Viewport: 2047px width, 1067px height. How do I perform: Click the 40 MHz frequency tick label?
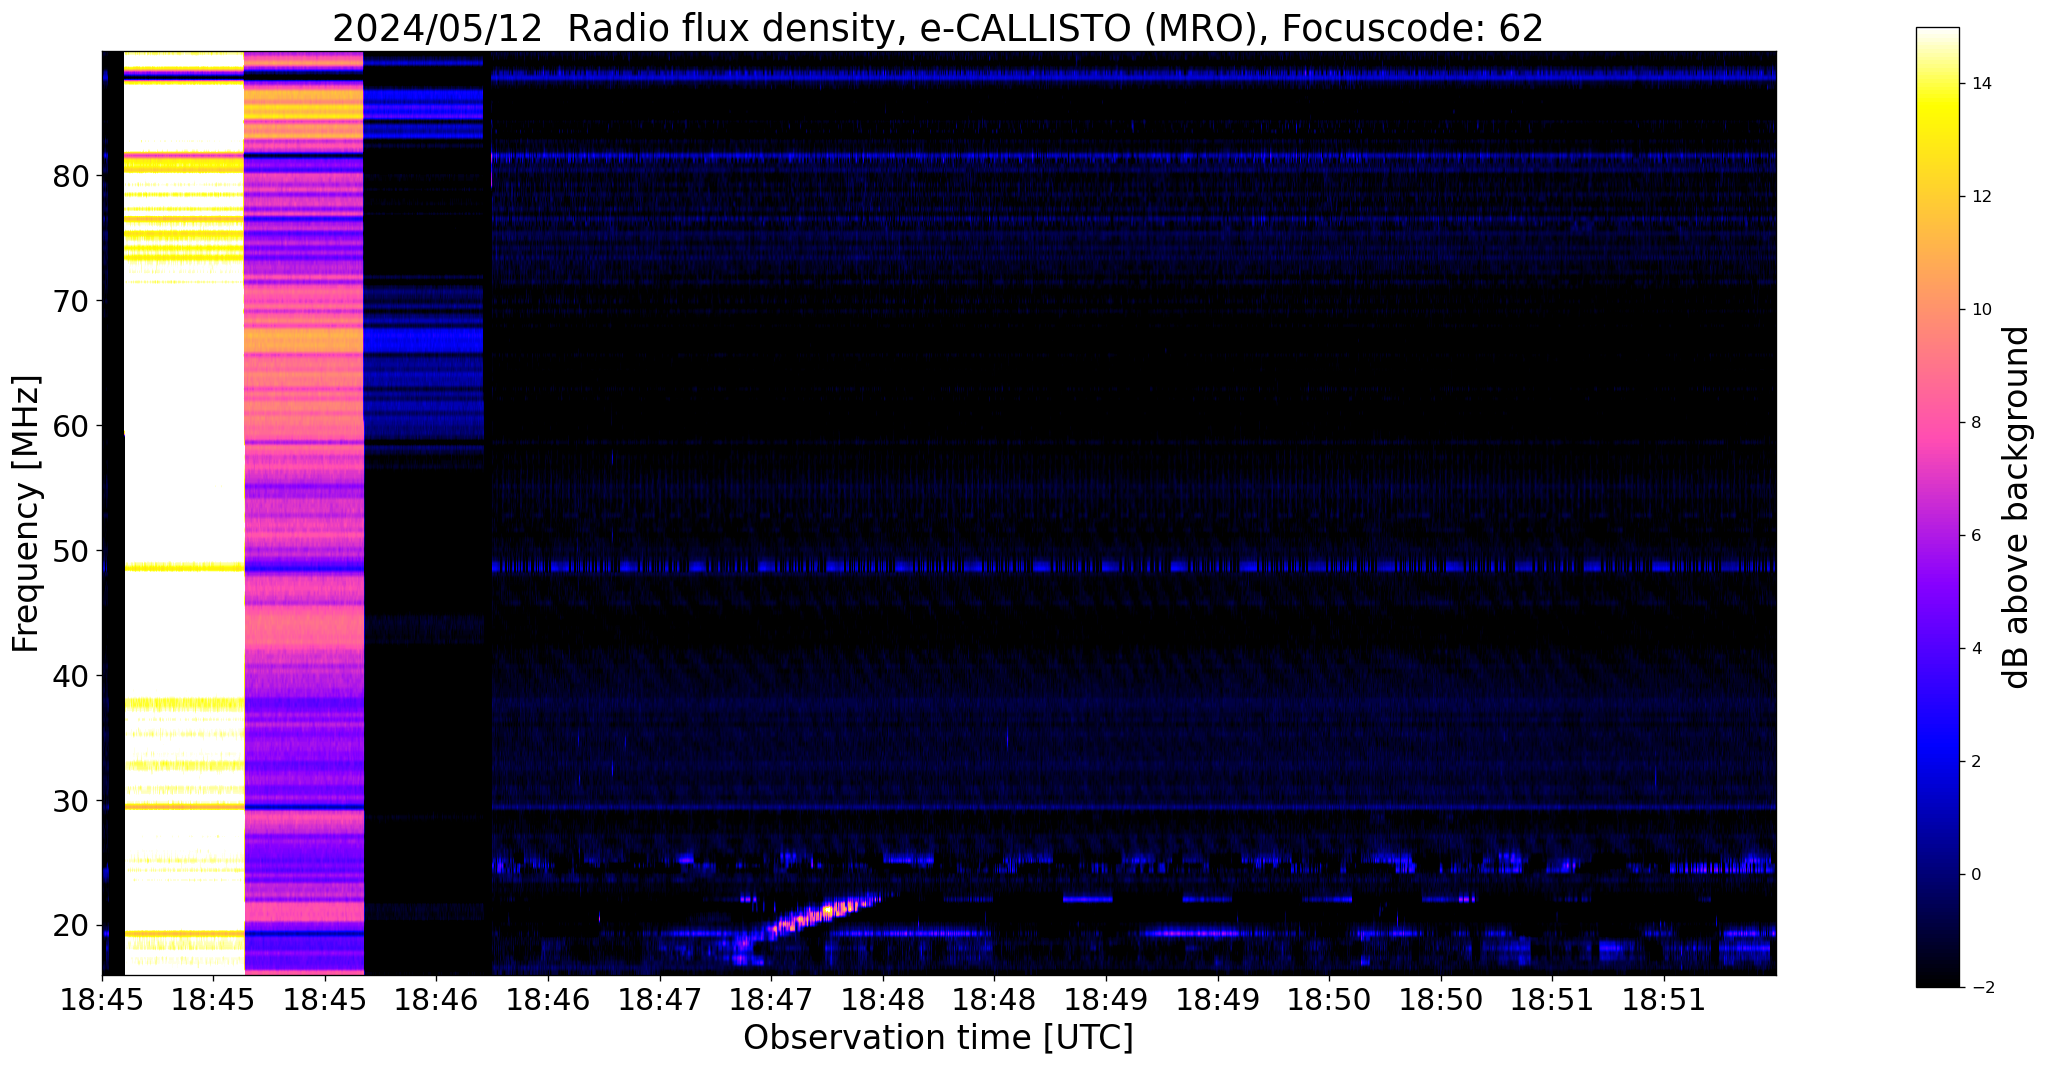point(72,676)
